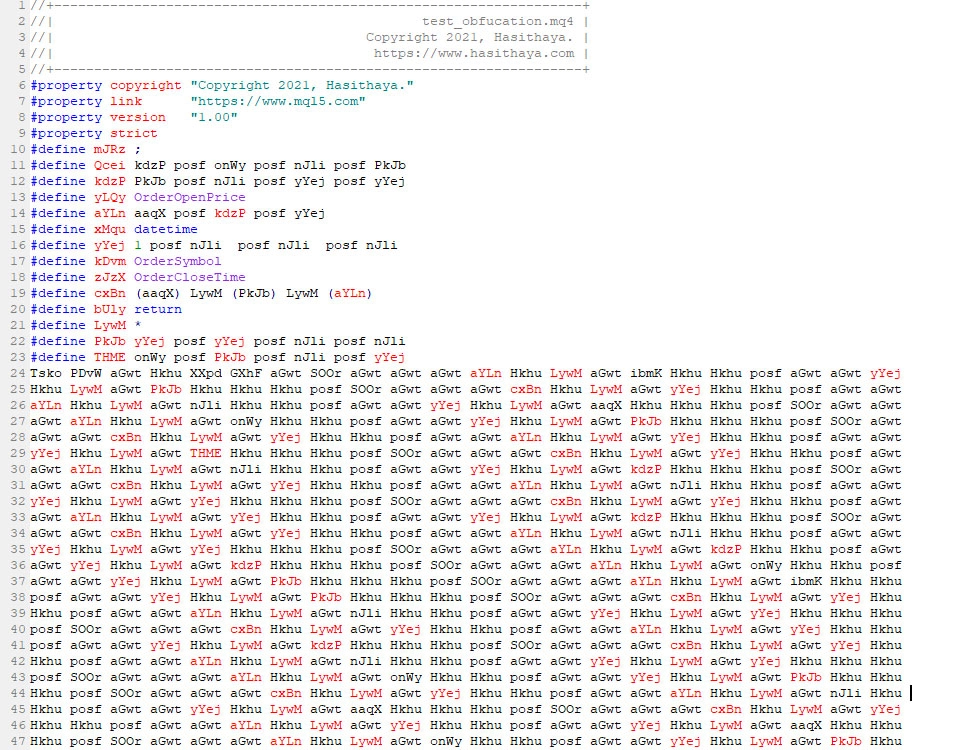Click line number 1 in the gutter
The width and height of the screenshot is (957, 750).
[22, 5]
